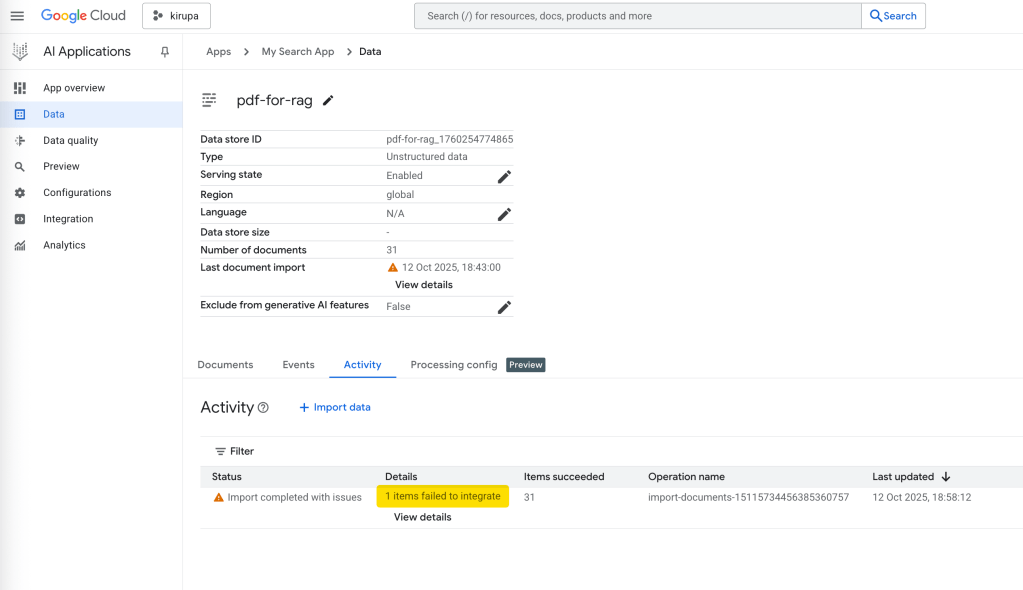Image resolution: width=1023 pixels, height=590 pixels.
Task: Open Data quality in the sidebar
Action: (x=70, y=141)
